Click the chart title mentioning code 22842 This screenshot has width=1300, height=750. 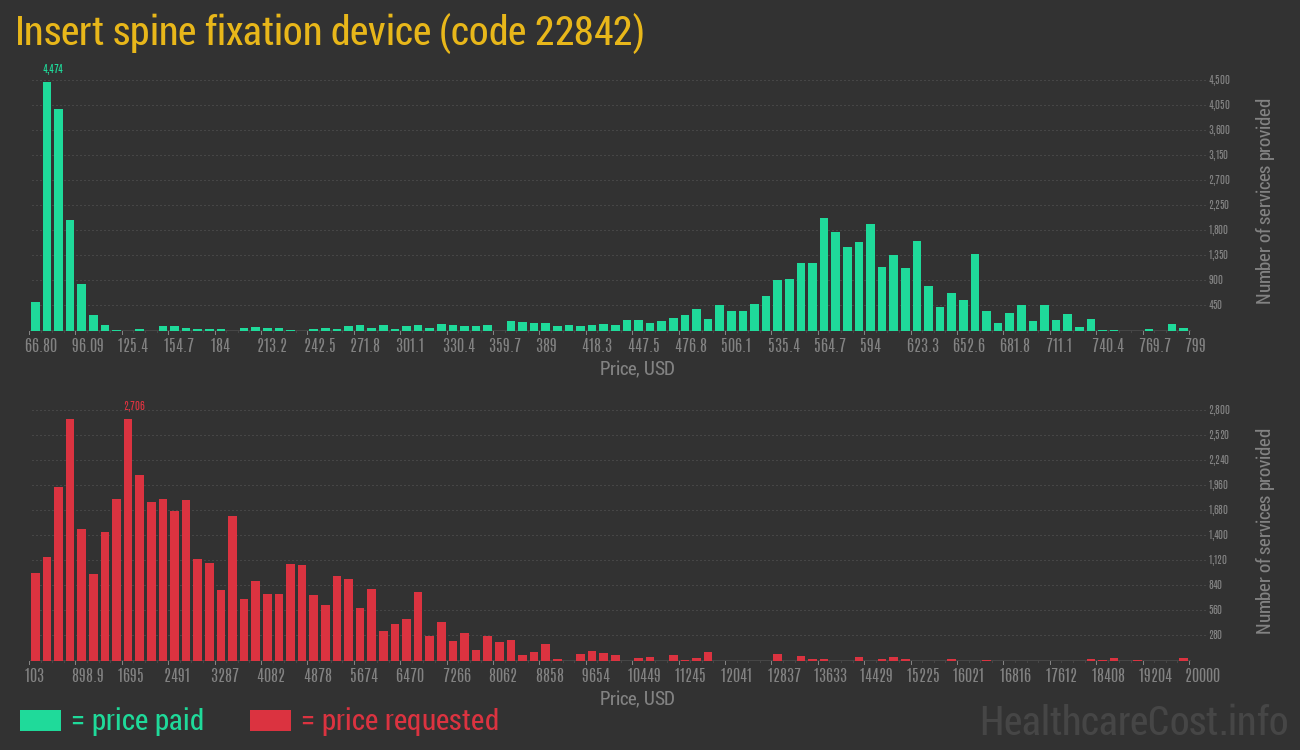329,32
